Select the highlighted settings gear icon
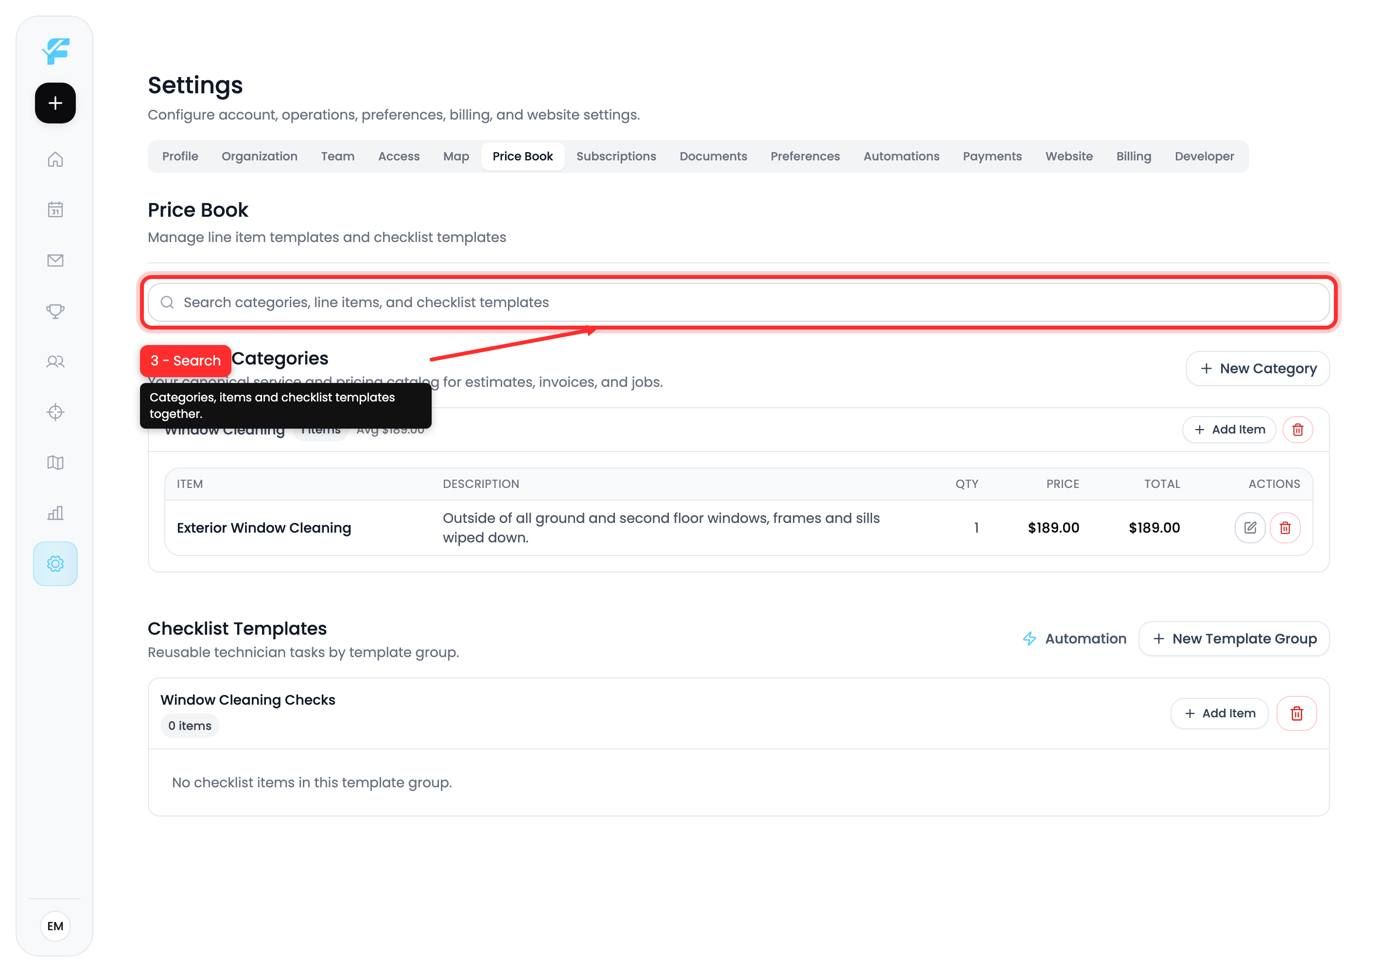1400x972 pixels. [x=55, y=564]
